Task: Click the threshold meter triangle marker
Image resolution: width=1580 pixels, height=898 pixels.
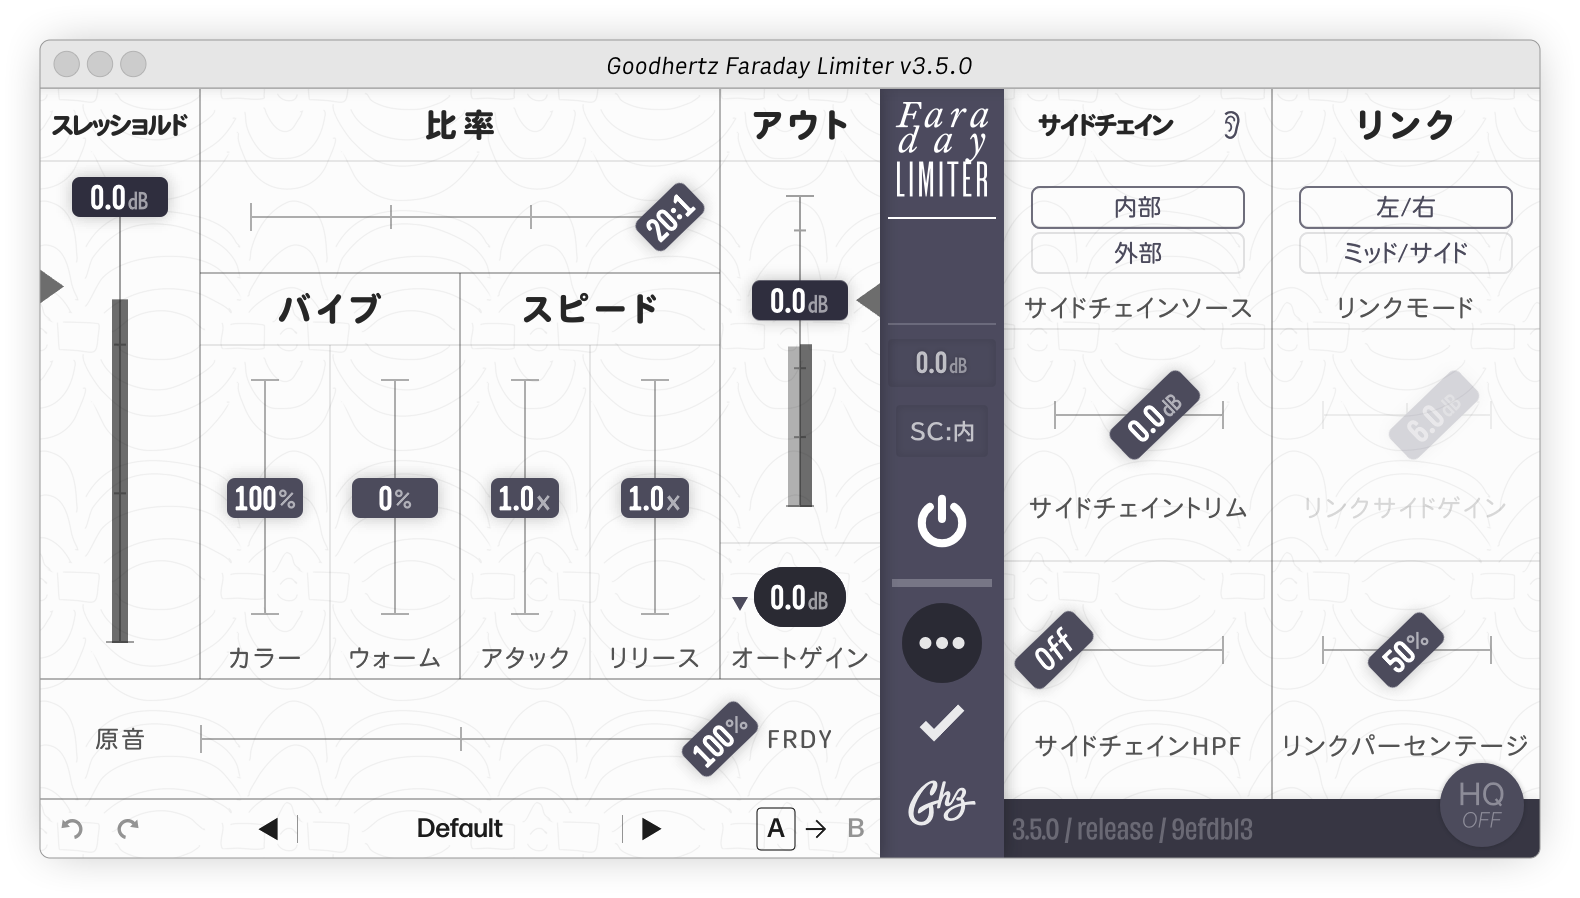Action: click(52, 286)
